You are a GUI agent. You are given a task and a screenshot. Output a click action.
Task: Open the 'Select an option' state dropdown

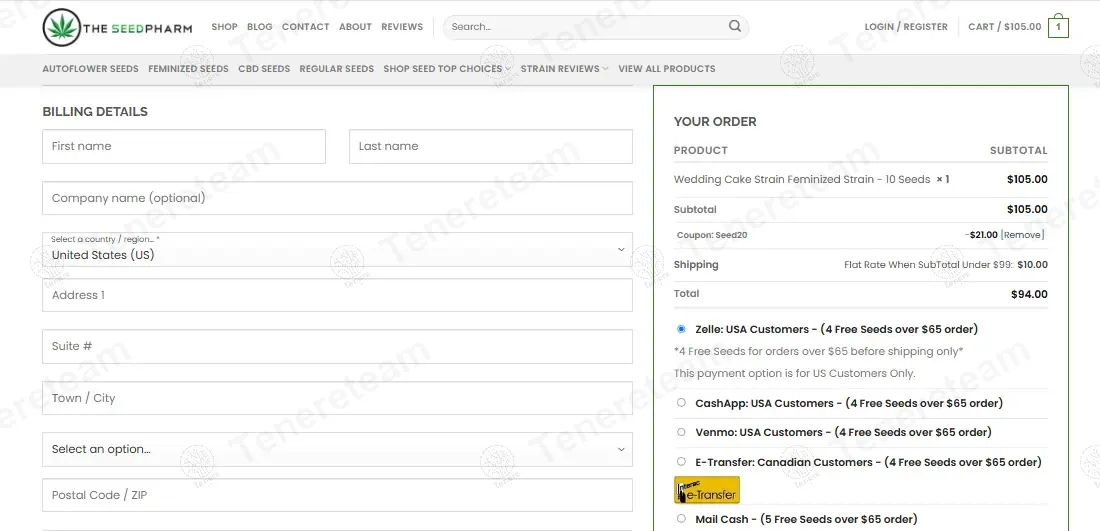tap(337, 449)
